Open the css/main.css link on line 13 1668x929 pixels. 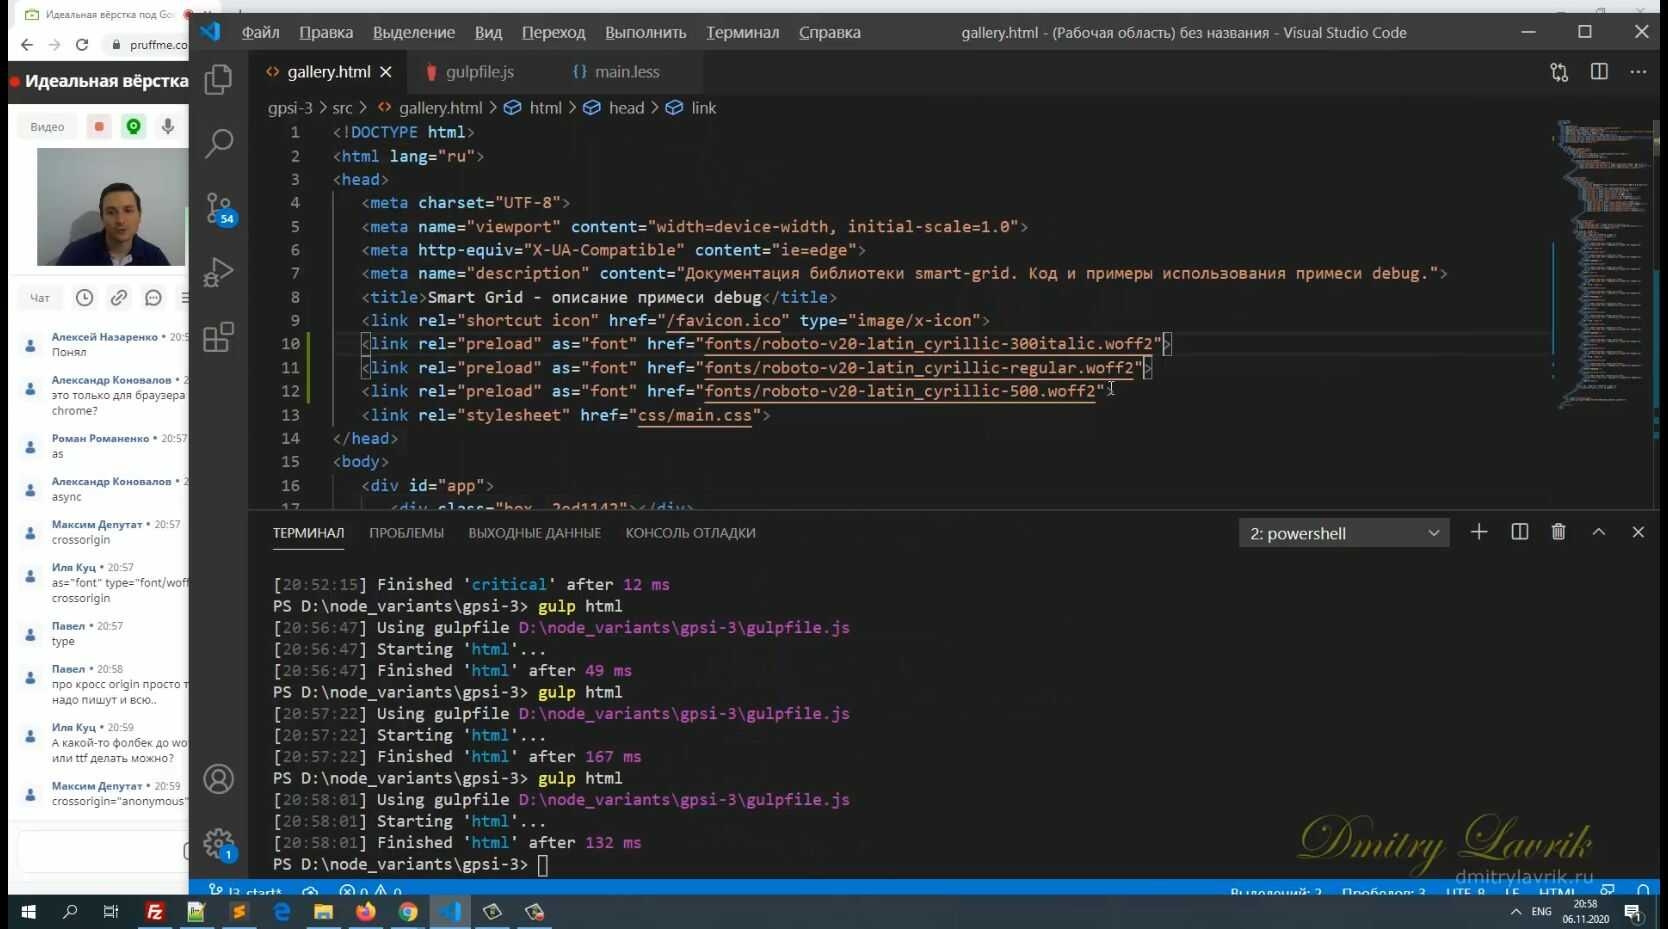(x=695, y=415)
